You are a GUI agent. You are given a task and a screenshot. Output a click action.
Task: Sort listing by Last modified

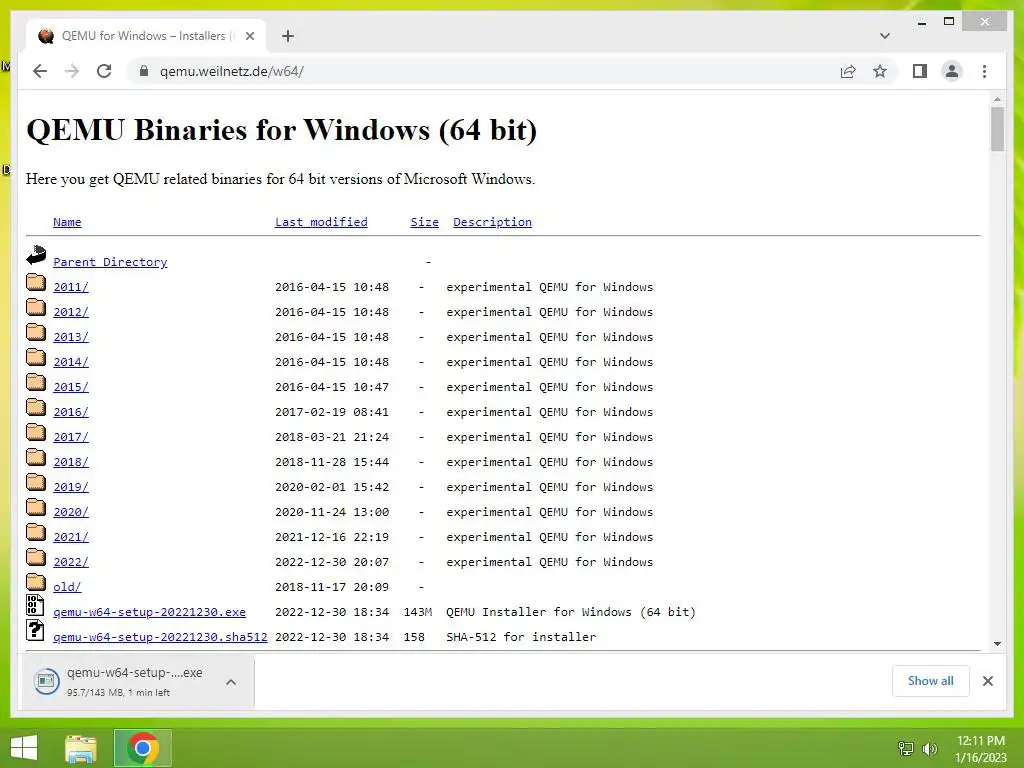coord(321,222)
